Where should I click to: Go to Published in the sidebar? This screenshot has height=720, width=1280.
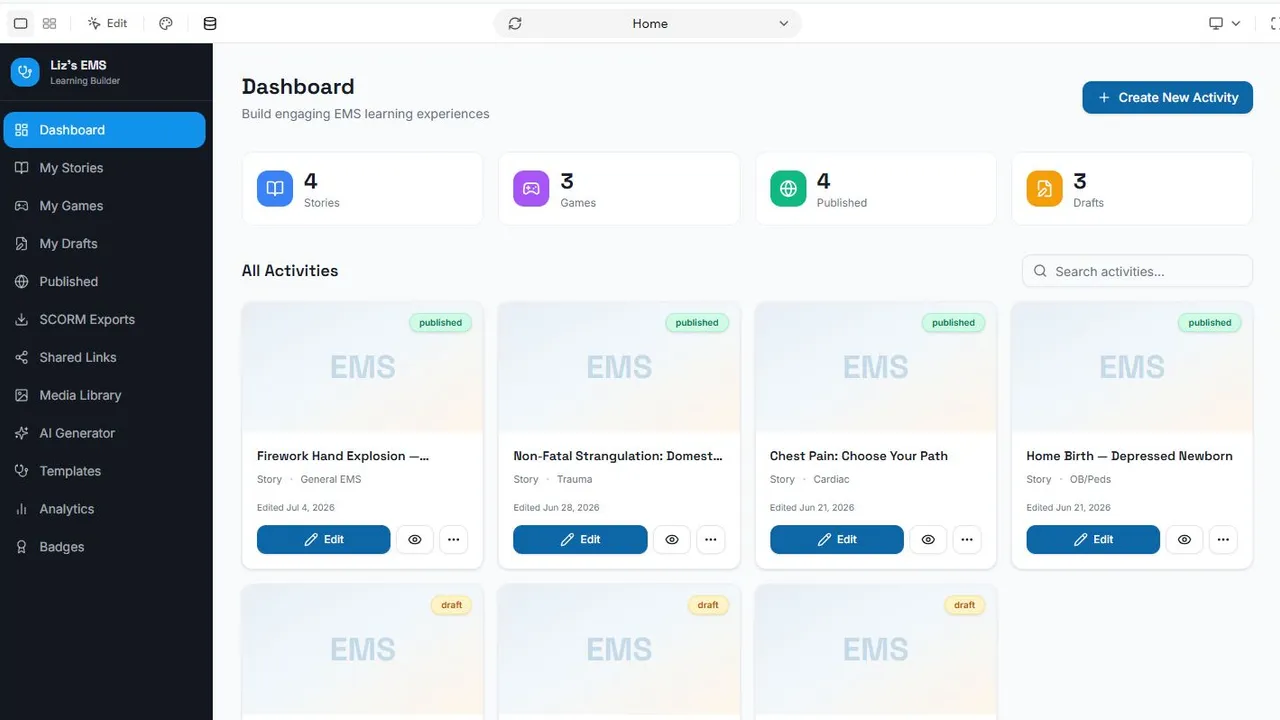[105, 282]
